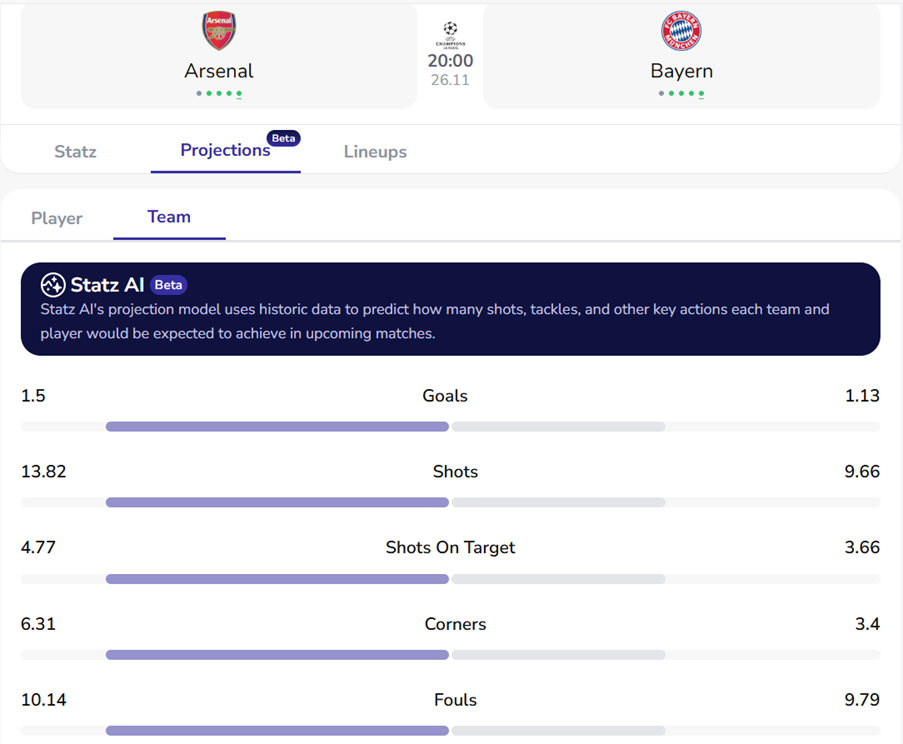Click the Beta badge beside Statz AI
This screenshot has width=903, height=744.
coord(168,285)
